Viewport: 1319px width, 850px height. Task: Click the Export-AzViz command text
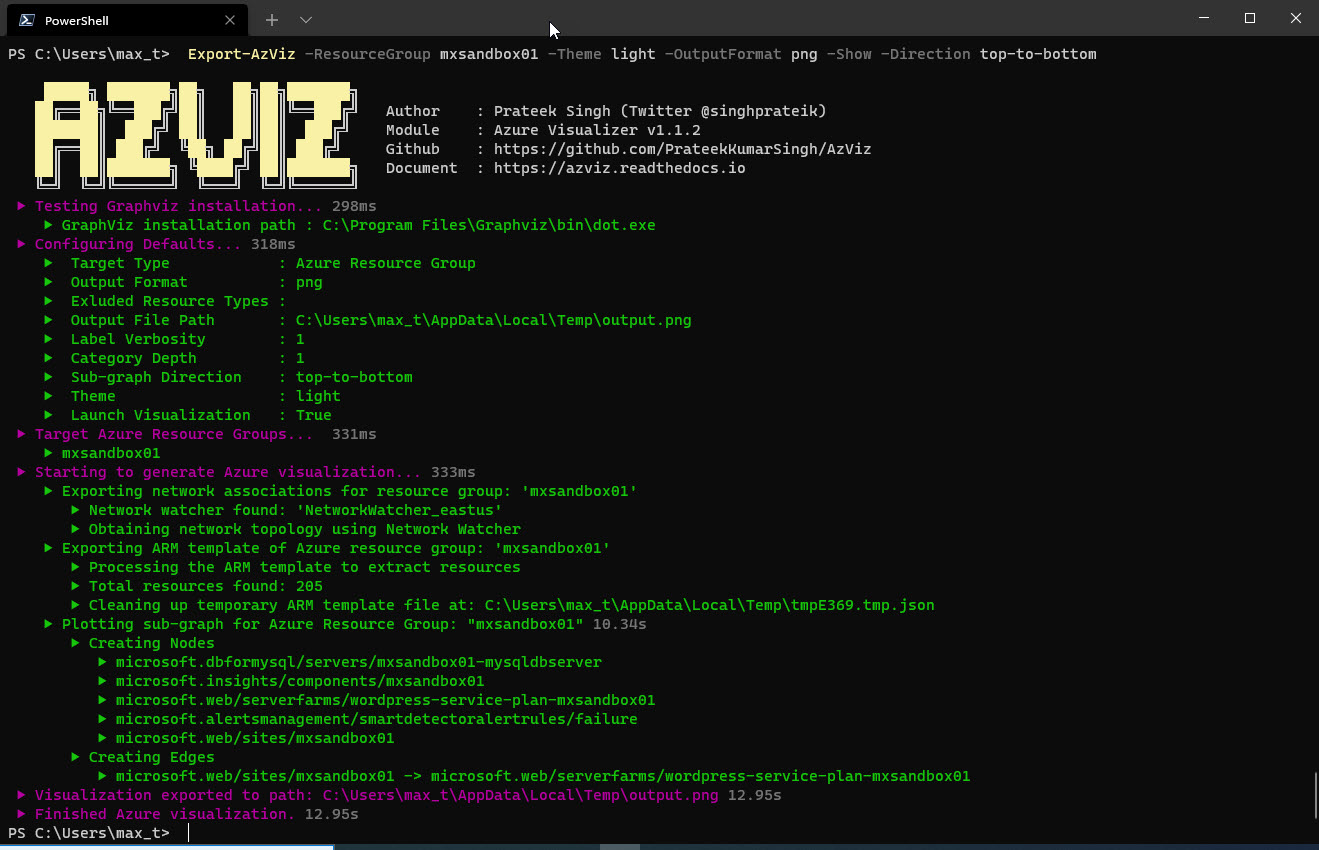[241, 54]
